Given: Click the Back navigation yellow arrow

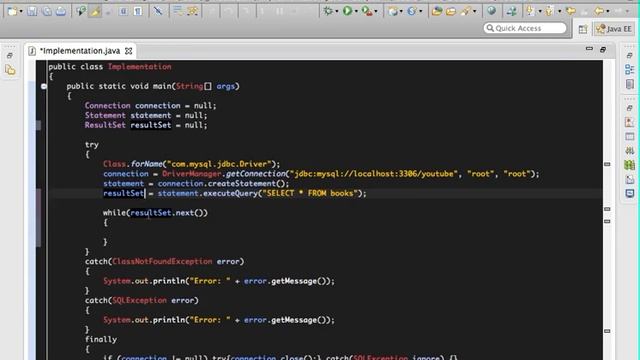Looking at the screenshot, I should pyautogui.click(x=599, y=11).
